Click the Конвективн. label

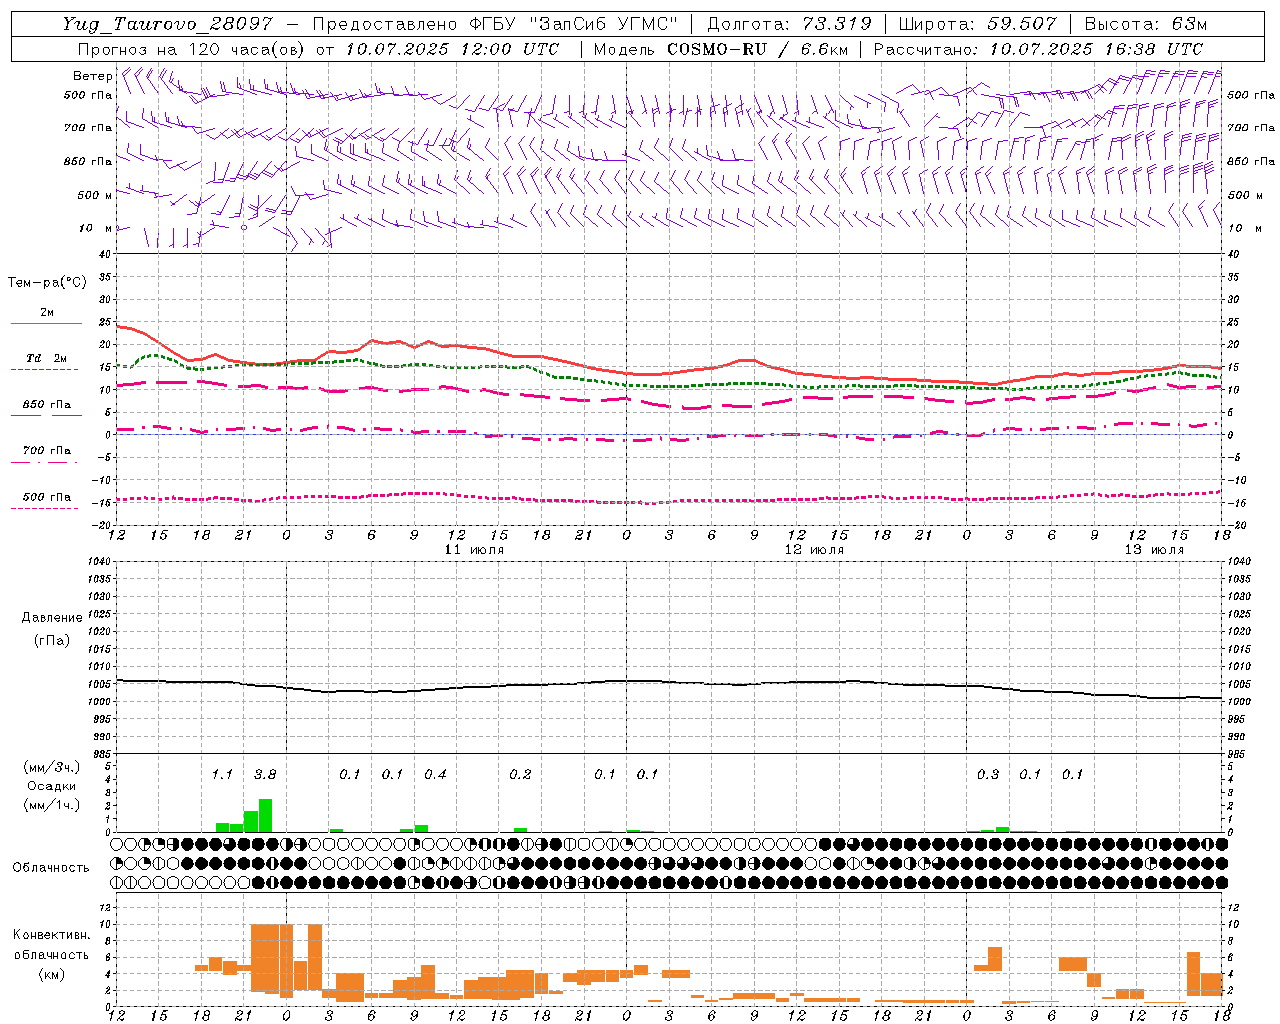[52, 935]
